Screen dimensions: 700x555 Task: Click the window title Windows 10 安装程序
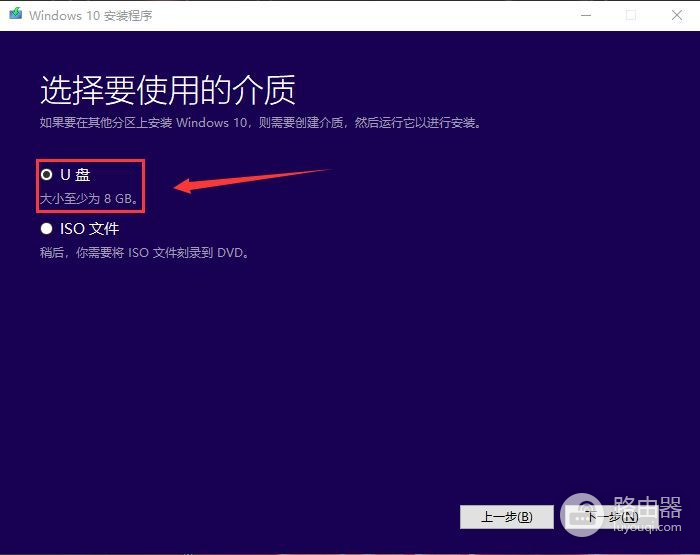[91, 16]
